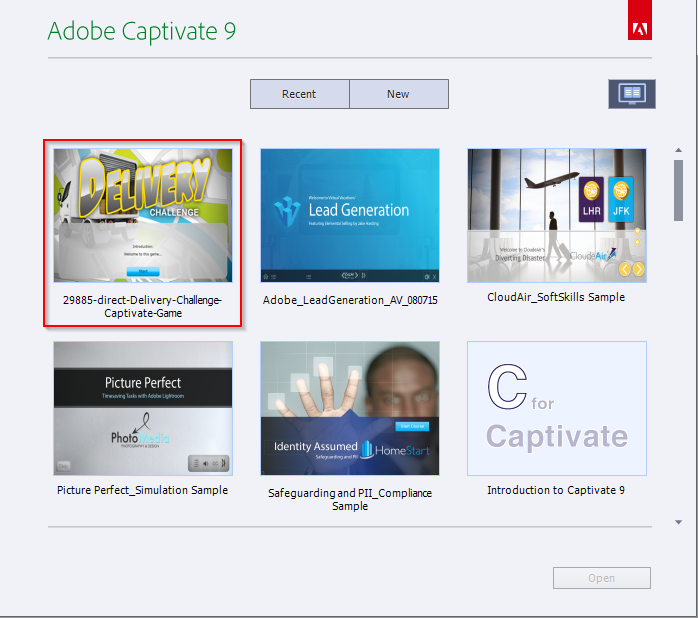This screenshot has height=618, width=698.
Task: Select the Delivery Challenge project thumbnail
Action: point(143,215)
